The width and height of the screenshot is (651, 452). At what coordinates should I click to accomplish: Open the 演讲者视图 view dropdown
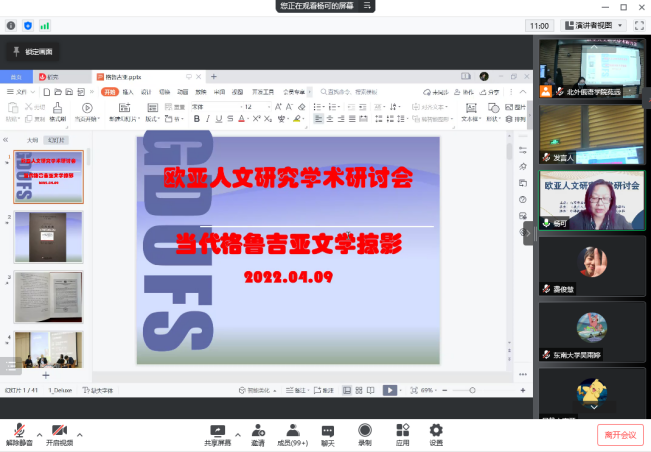coord(592,26)
